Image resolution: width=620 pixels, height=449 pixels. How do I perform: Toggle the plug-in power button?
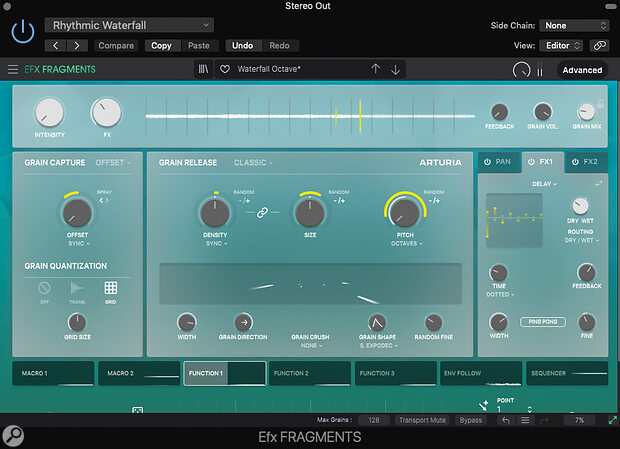pos(23,31)
